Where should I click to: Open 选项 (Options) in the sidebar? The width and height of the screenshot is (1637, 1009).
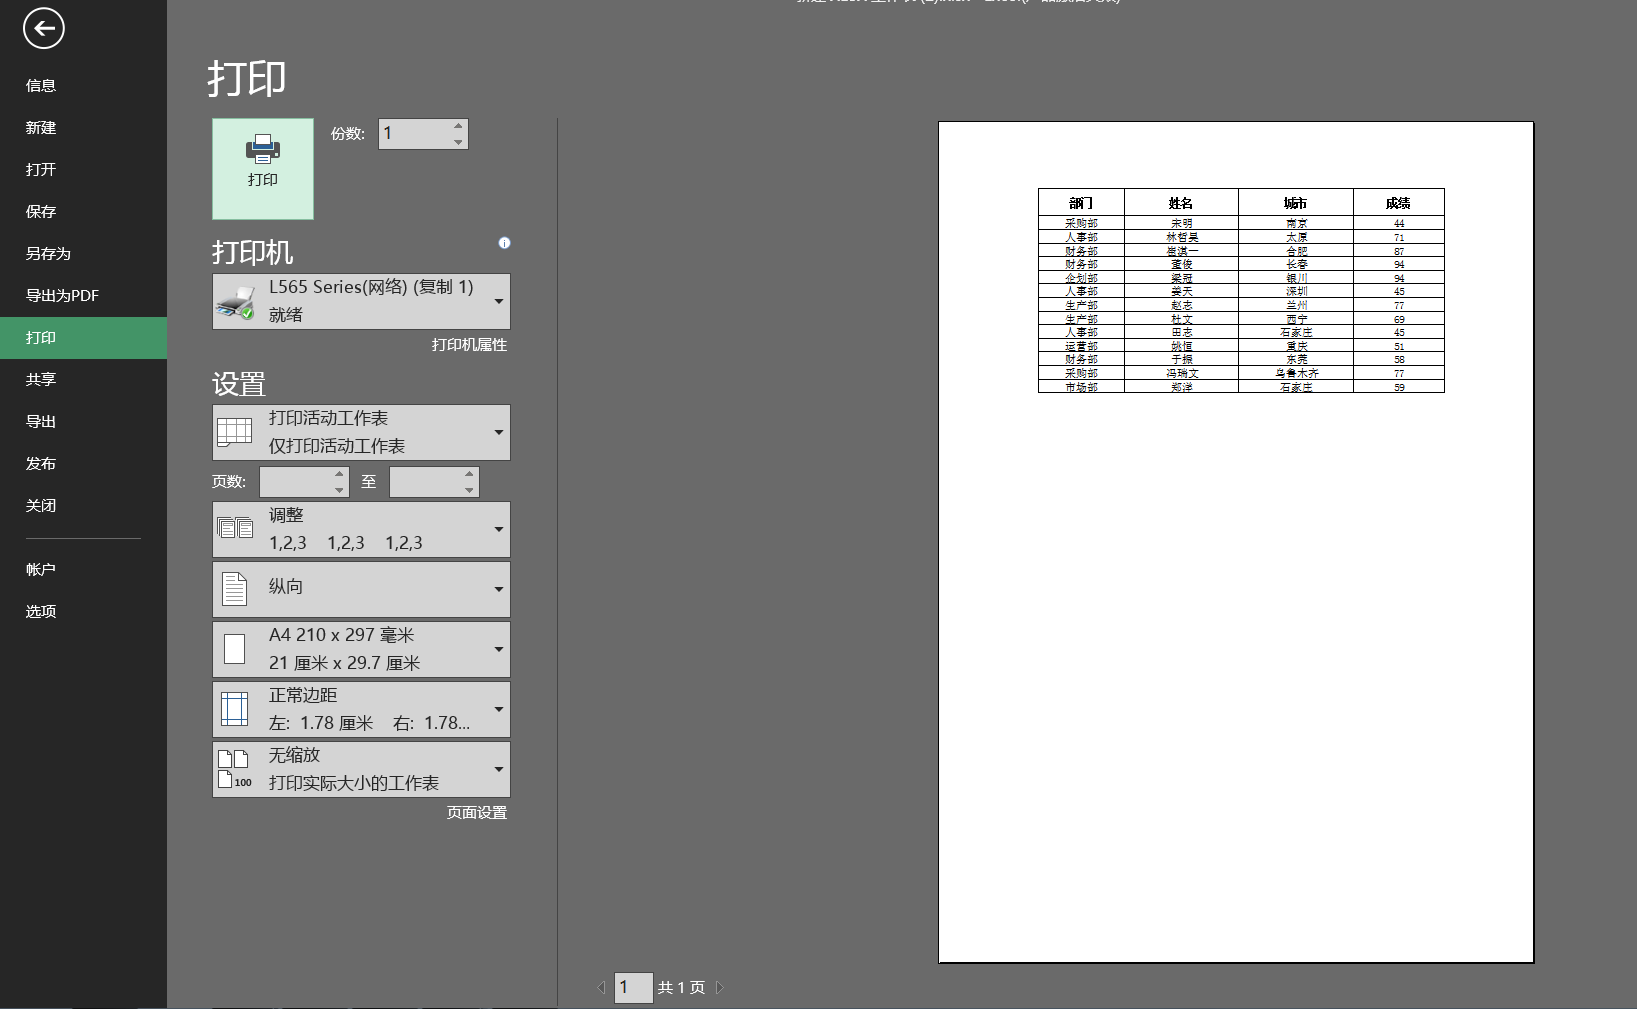click(83, 612)
